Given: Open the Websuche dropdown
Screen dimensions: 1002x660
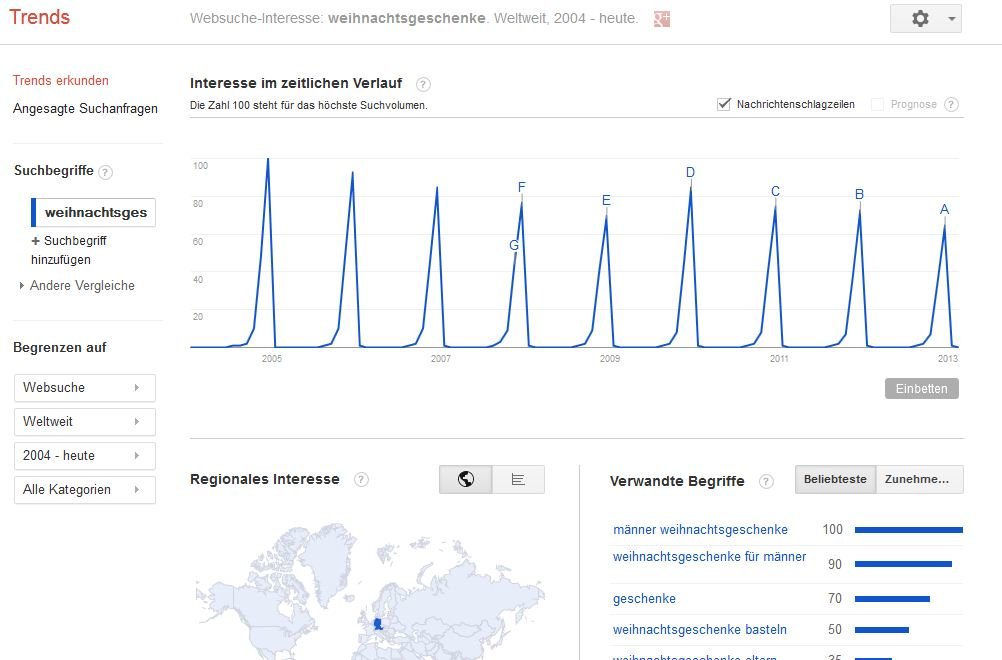Looking at the screenshot, I should coord(85,388).
